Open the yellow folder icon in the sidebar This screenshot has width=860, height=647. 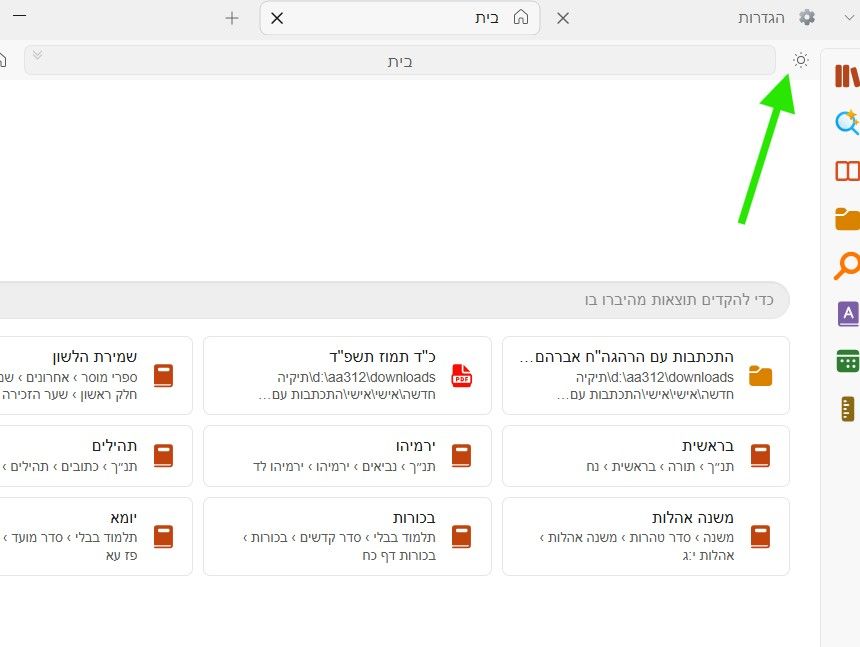coord(847,219)
